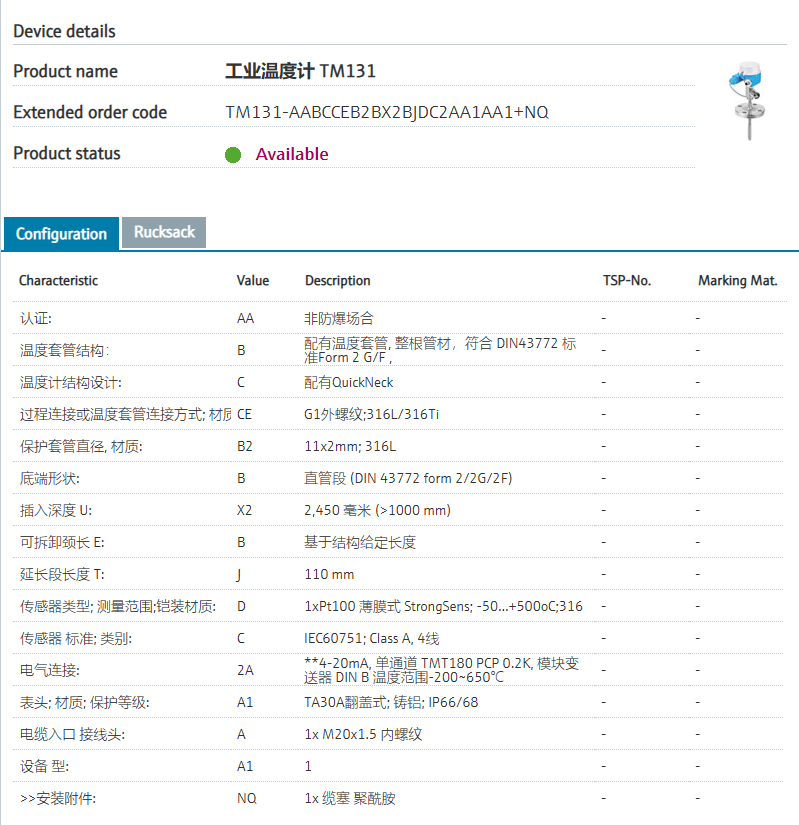Switch to the Rucksack tab
The width and height of the screenshot is (799, 825).
click(164, 232)
